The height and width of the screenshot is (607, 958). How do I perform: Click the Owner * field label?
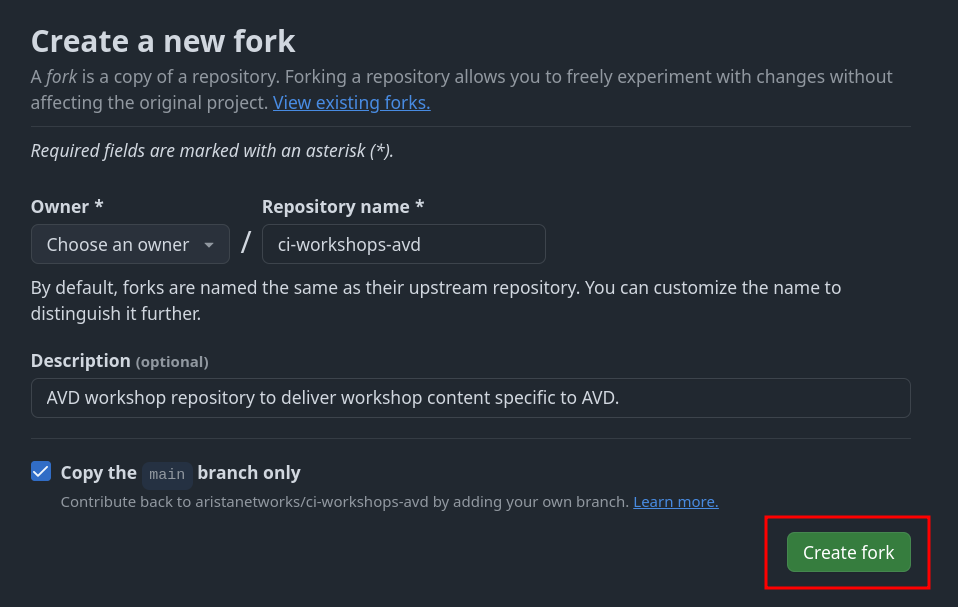(x=67, y=207)
